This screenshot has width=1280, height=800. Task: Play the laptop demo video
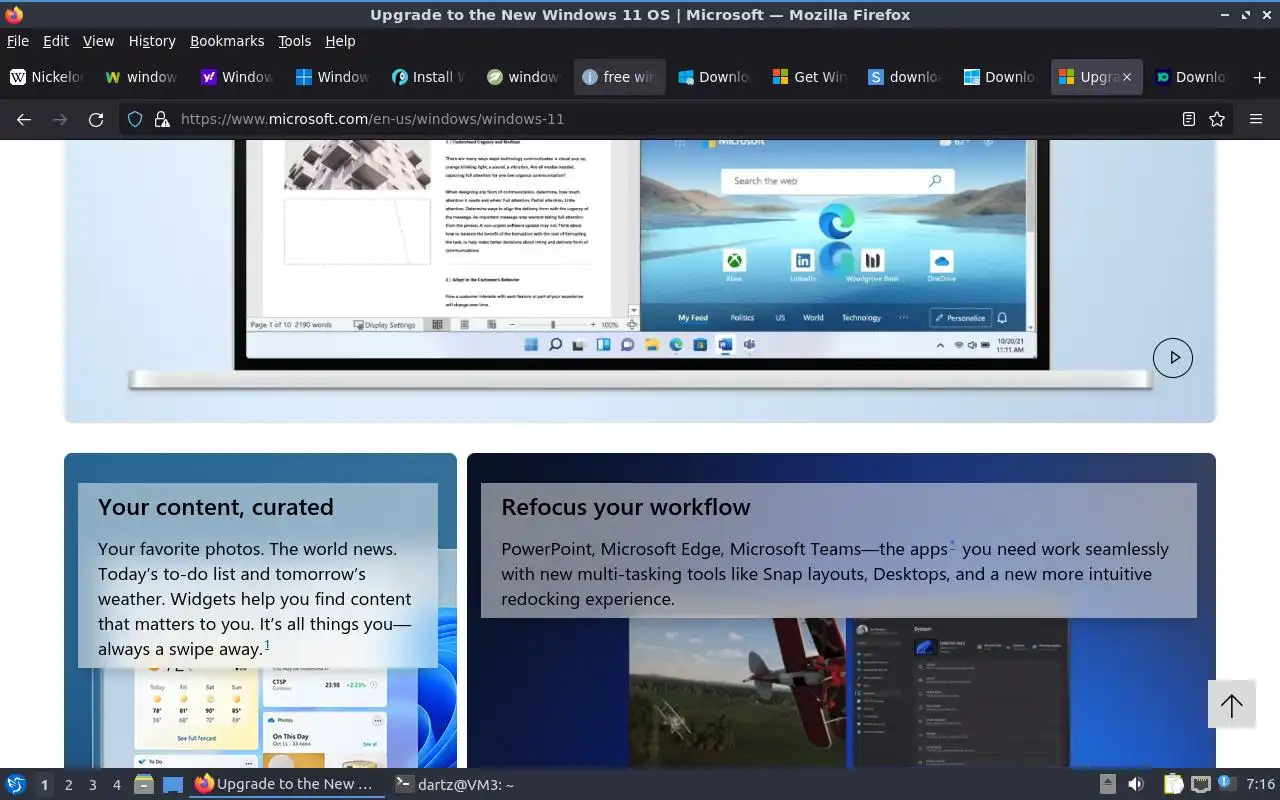click(1173, 358)
